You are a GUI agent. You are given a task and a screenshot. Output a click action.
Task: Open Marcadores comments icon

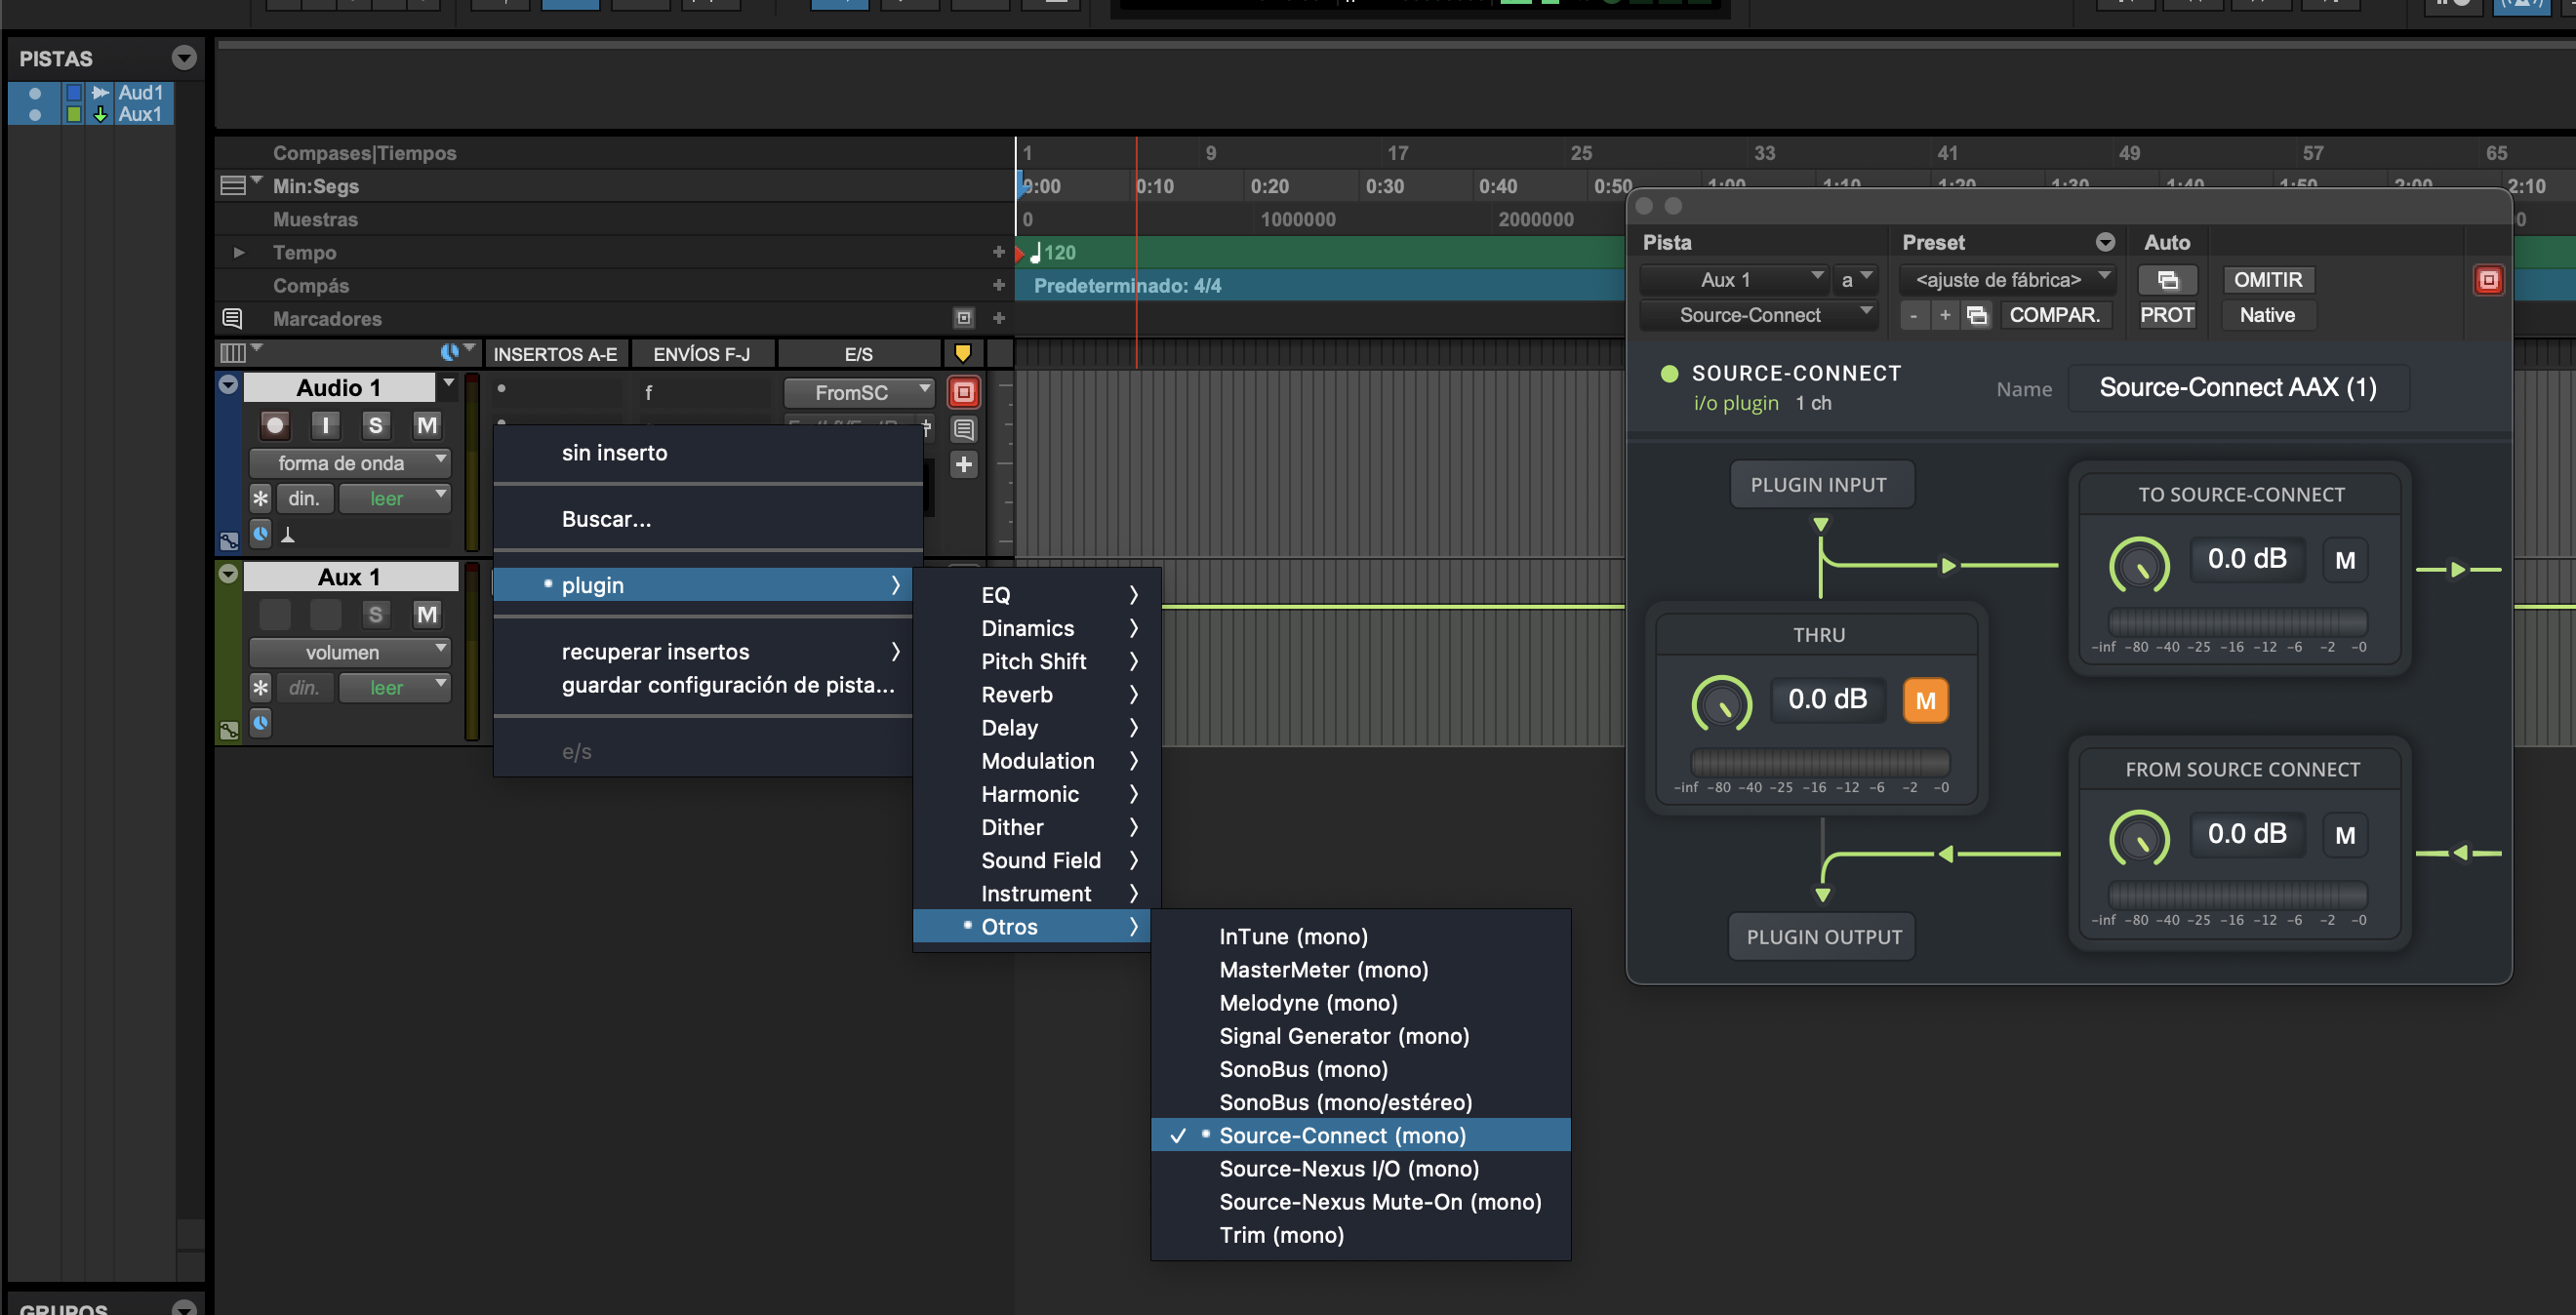pyautogui.click(x=232, y=318)
